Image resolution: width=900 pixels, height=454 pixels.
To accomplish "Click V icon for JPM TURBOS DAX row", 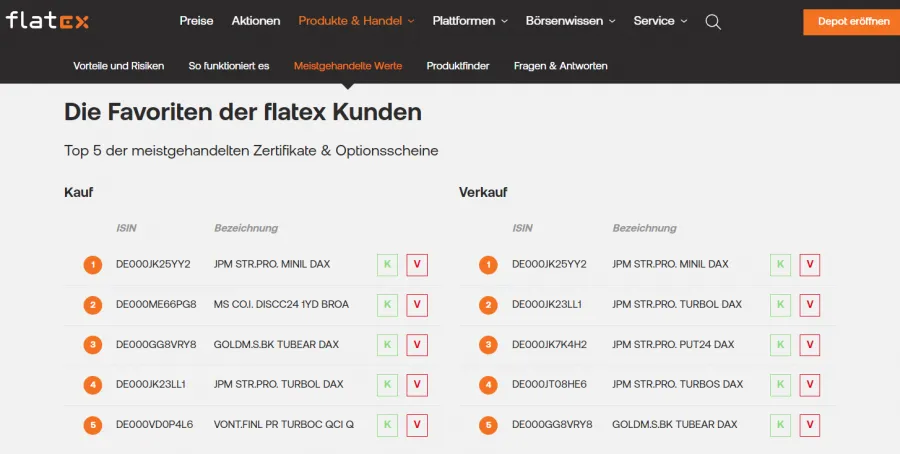I will click(810, 385).
